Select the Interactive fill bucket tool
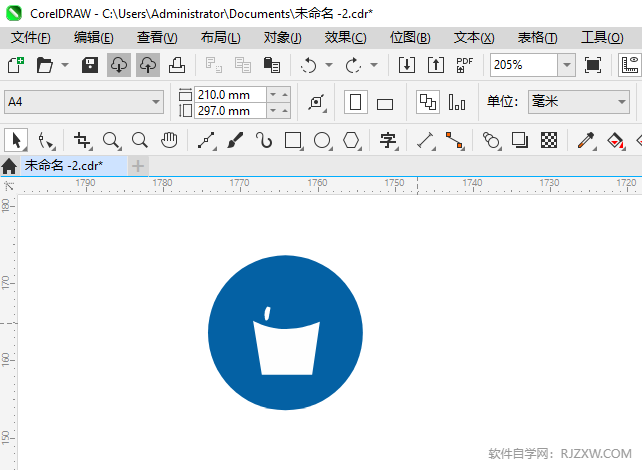642x470 pixels. coord(615,140)
